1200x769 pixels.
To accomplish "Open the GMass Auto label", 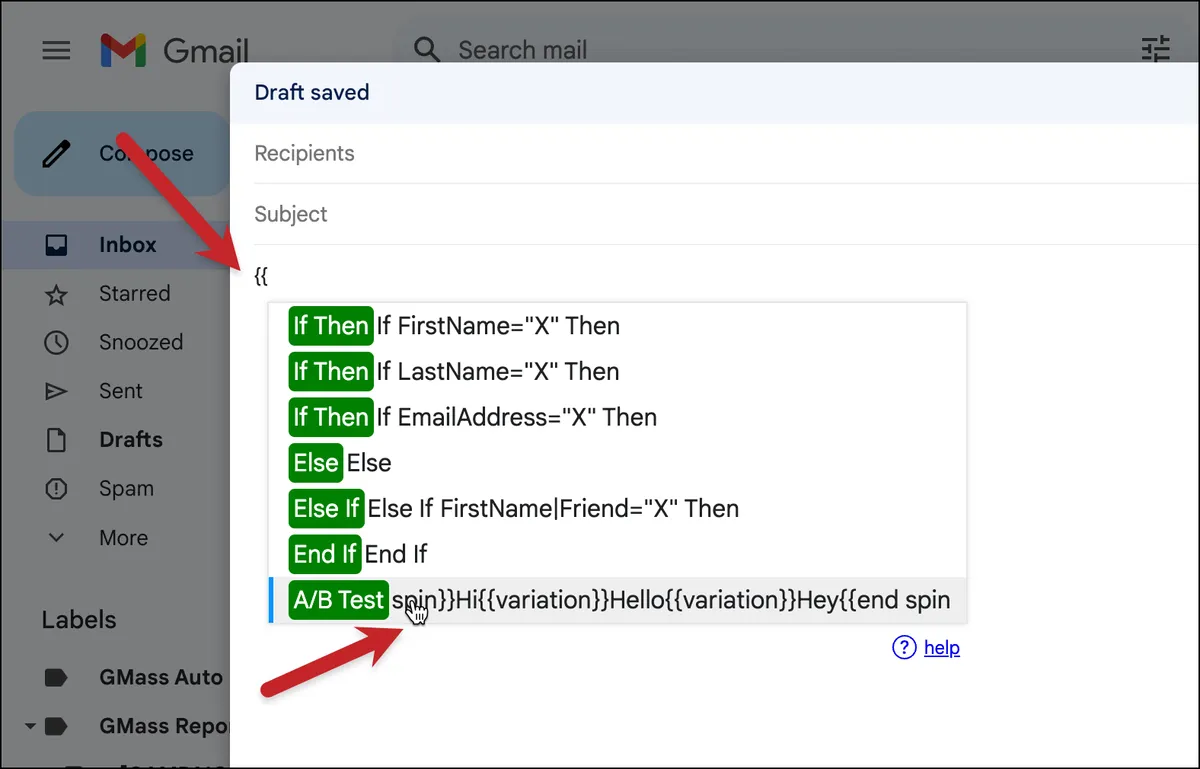I will pos(161,677).
